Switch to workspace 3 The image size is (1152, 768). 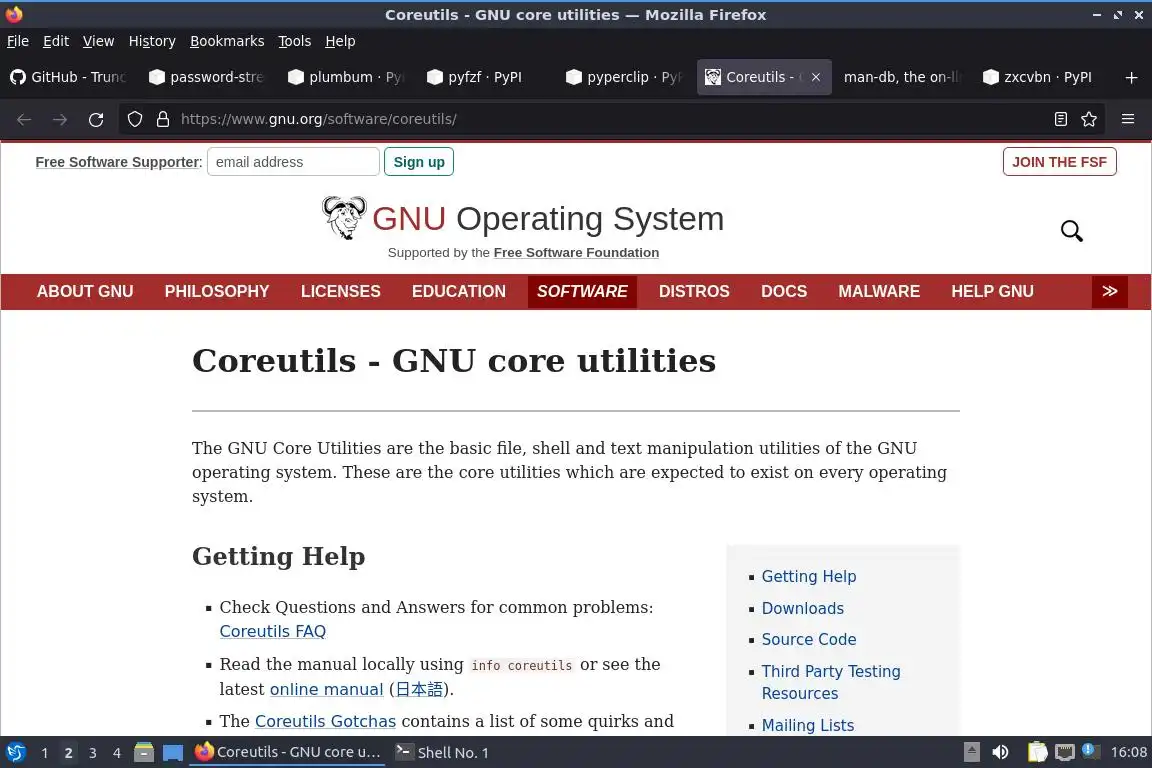(93, 753)
